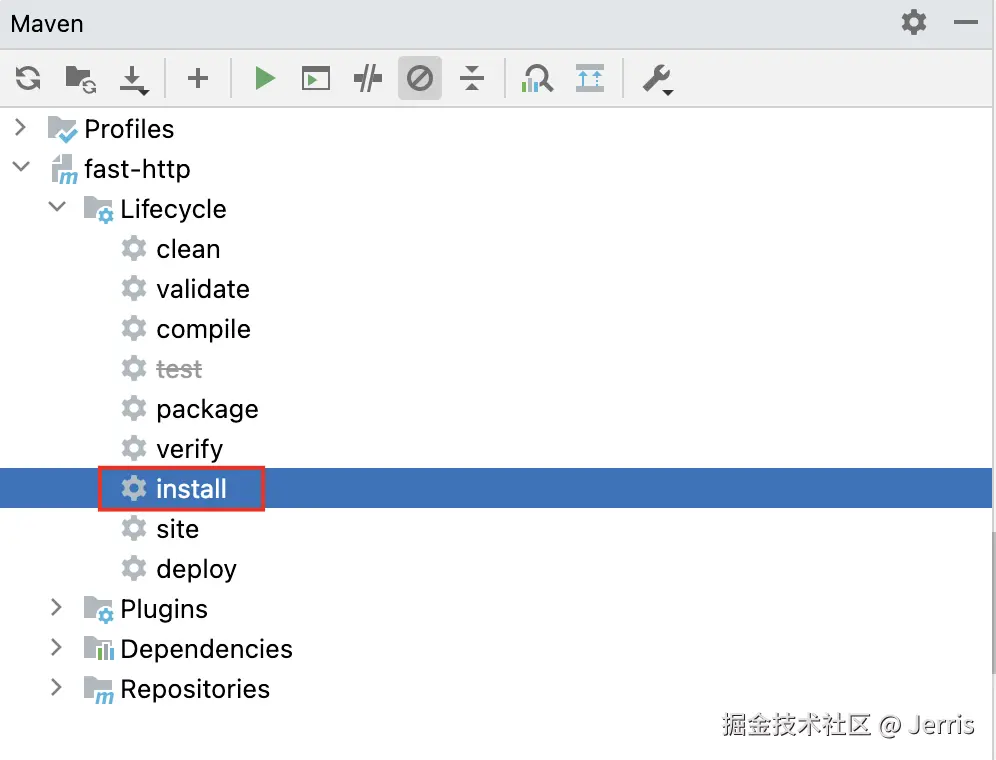Image resolution: width=996 pixels, height=760 pixels.
Task: Select the clean lifecycle goal
Action: pos(188,249)
